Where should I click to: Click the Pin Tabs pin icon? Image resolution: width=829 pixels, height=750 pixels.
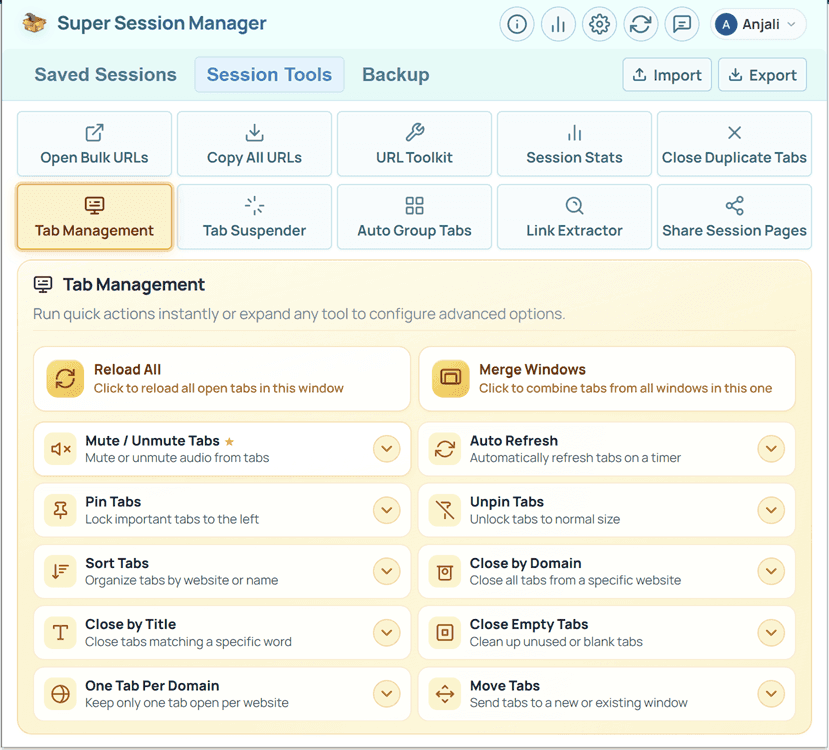click(61, 510)
